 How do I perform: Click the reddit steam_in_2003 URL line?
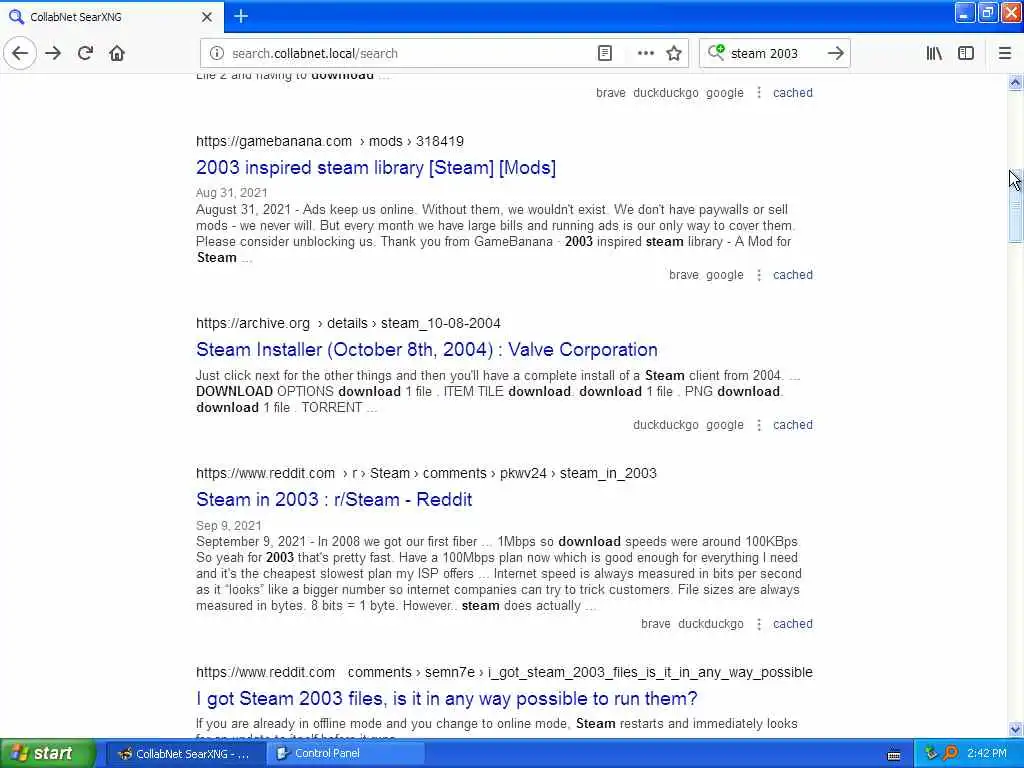(x=426, y=473)
